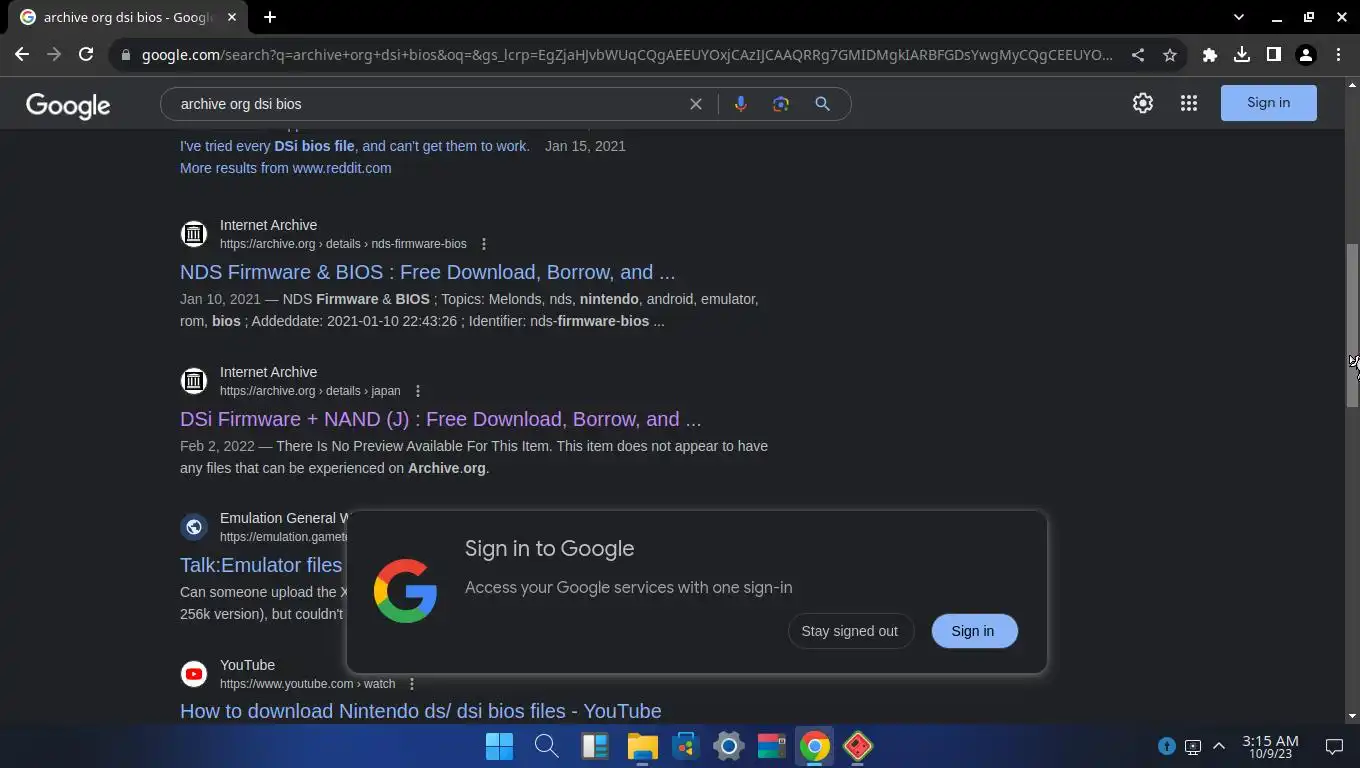Open options menu for japan archive result
The width and height of the screenshot is (1360, 768).
(x=418, y=391)
